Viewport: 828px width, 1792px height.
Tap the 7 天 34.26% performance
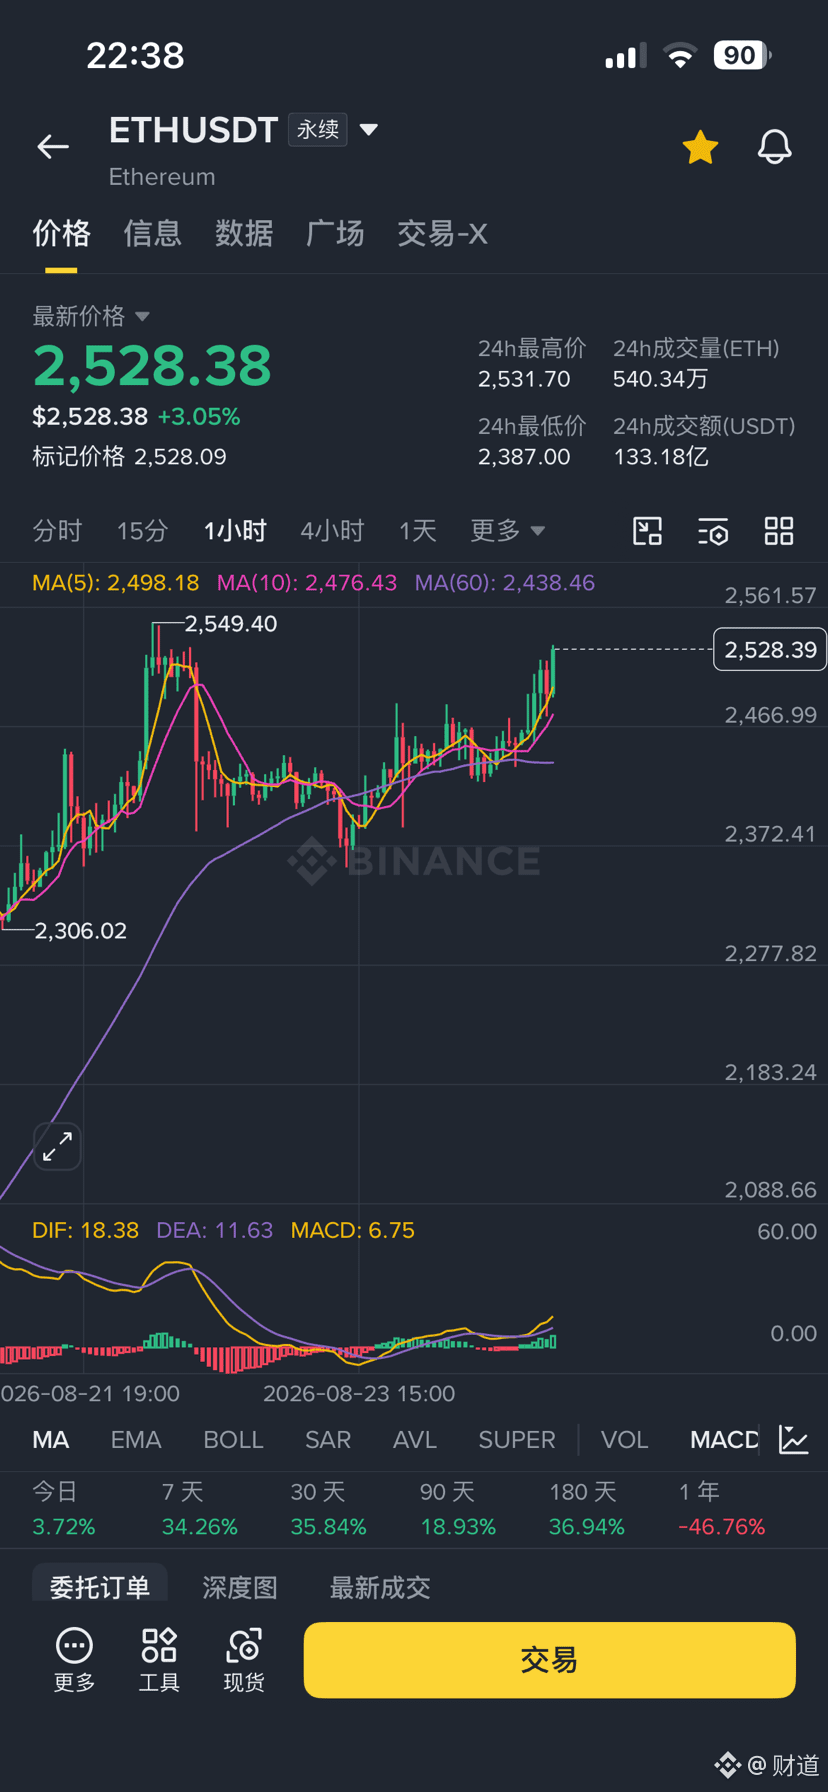tap(200, 1509)
